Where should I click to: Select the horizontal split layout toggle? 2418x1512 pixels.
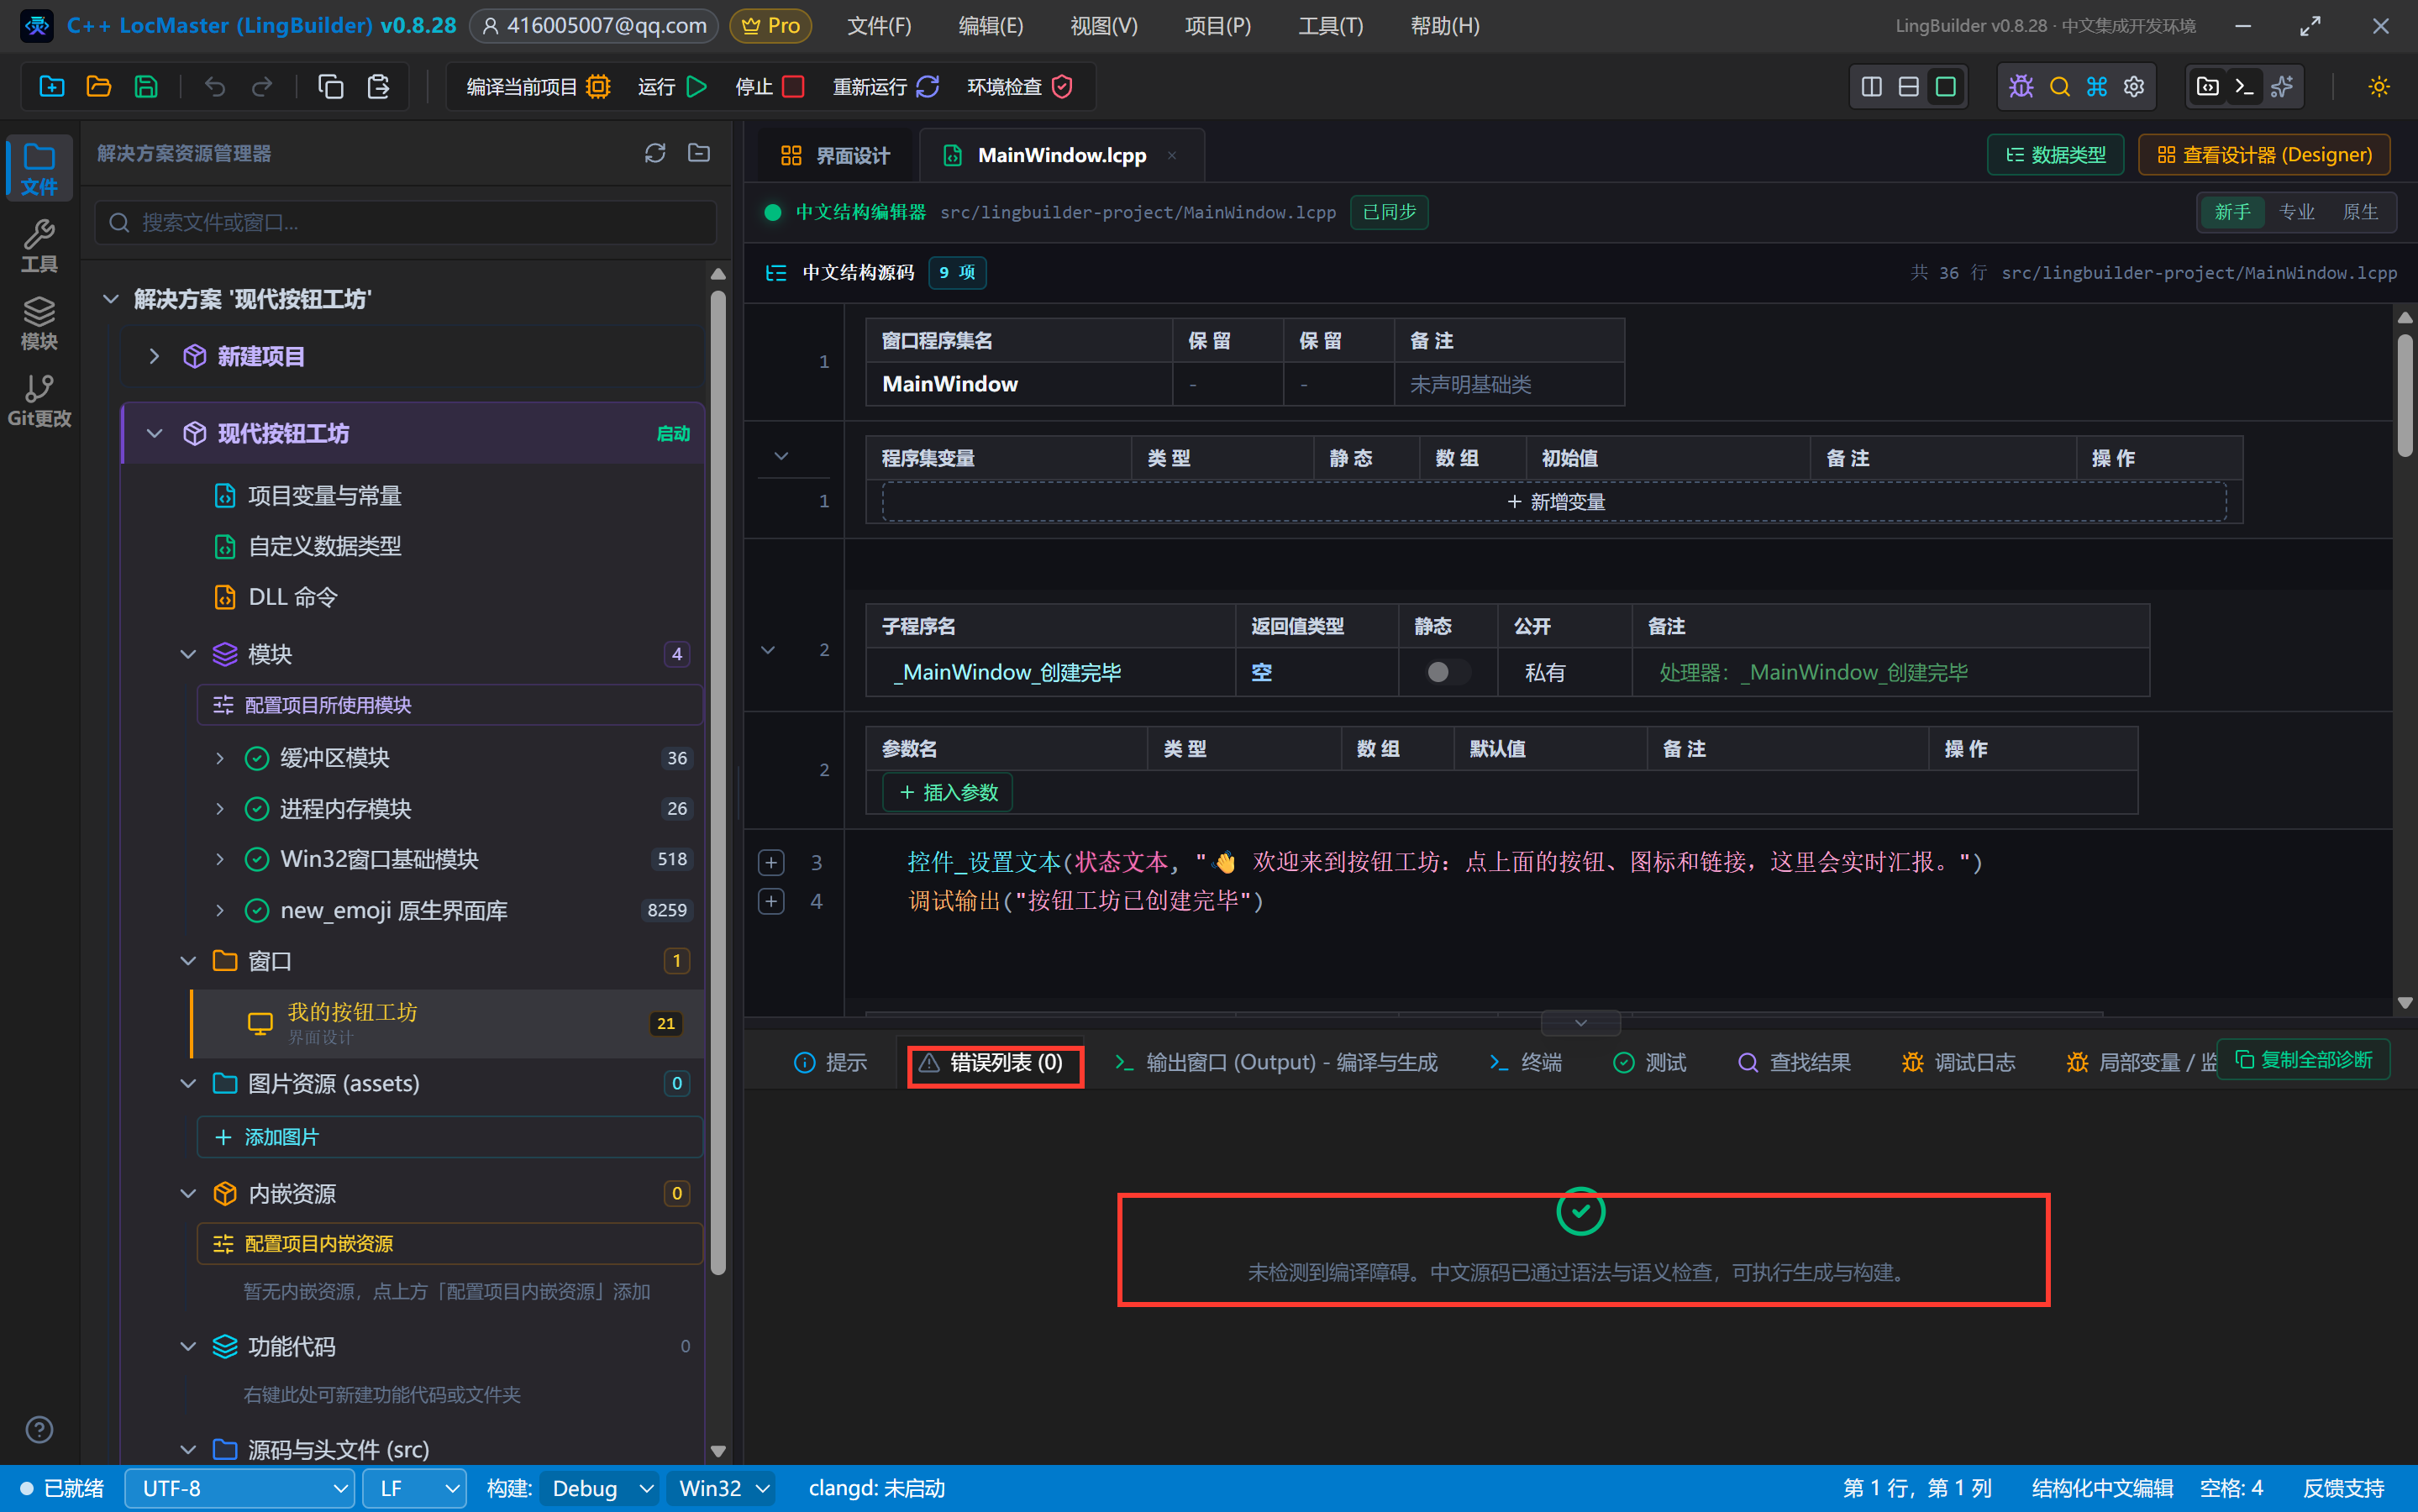1908,87
